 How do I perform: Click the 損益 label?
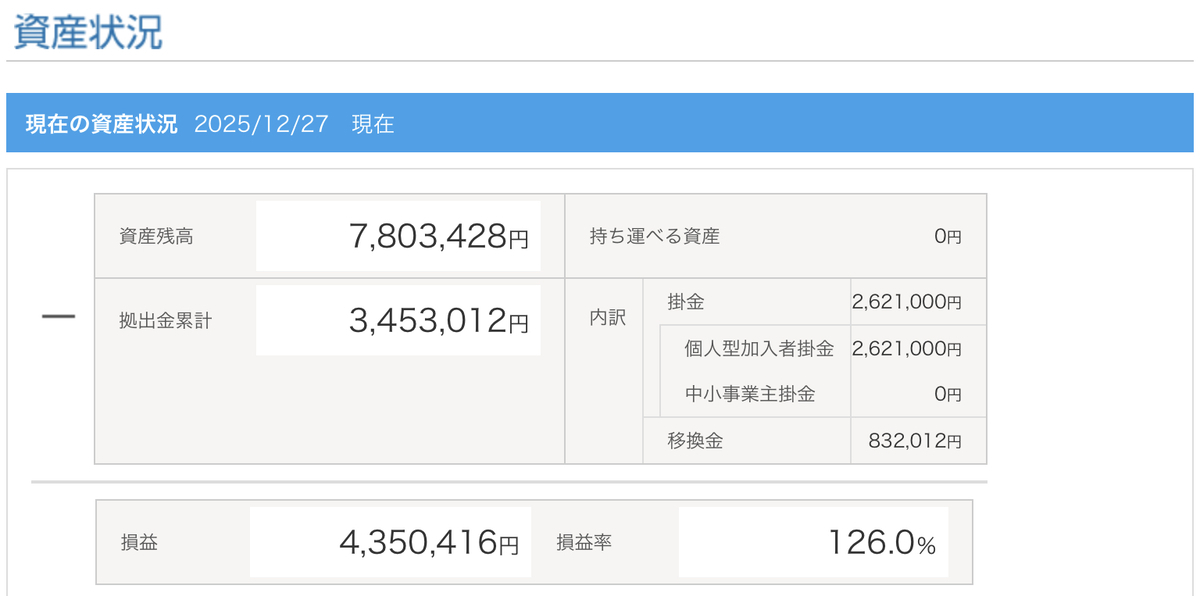(x=138, y=543)
